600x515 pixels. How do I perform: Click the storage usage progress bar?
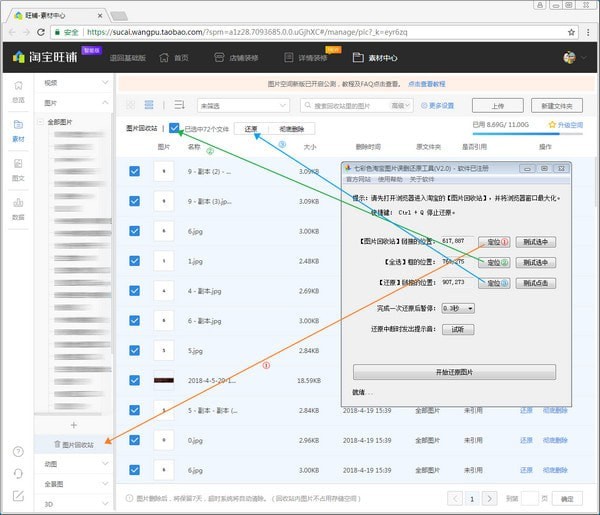[x=527, y=134]
